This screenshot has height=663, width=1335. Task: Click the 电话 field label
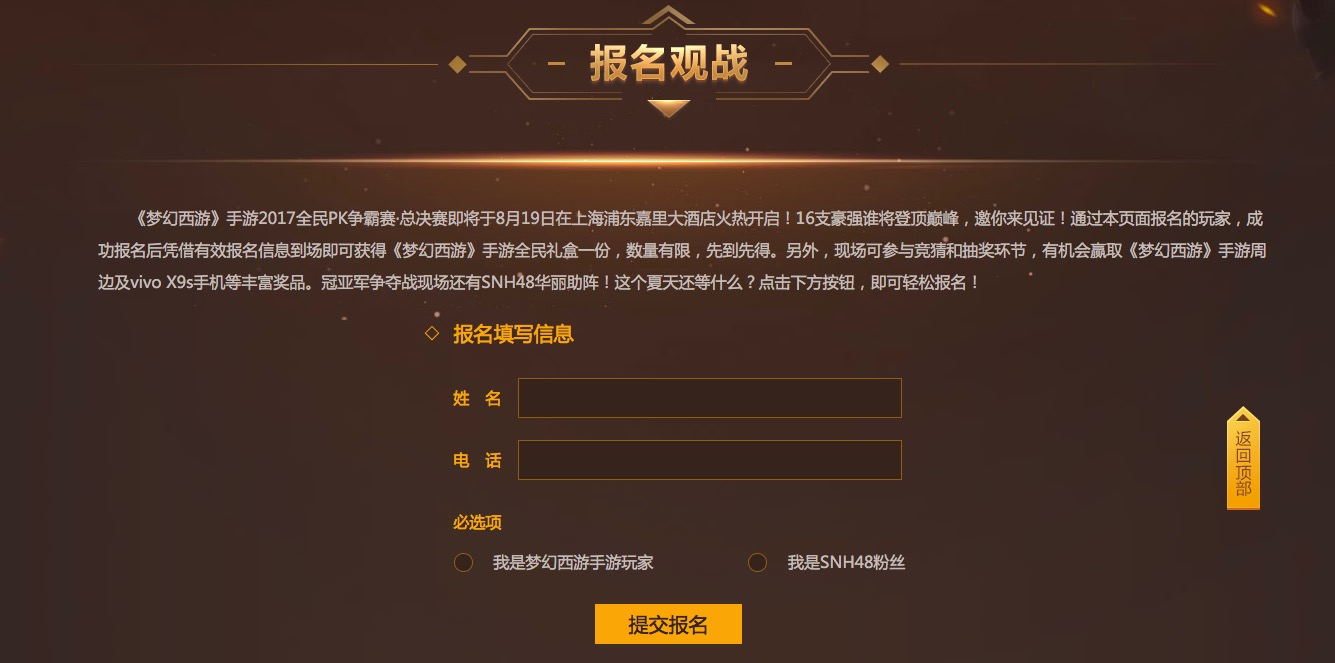[477, 461]
